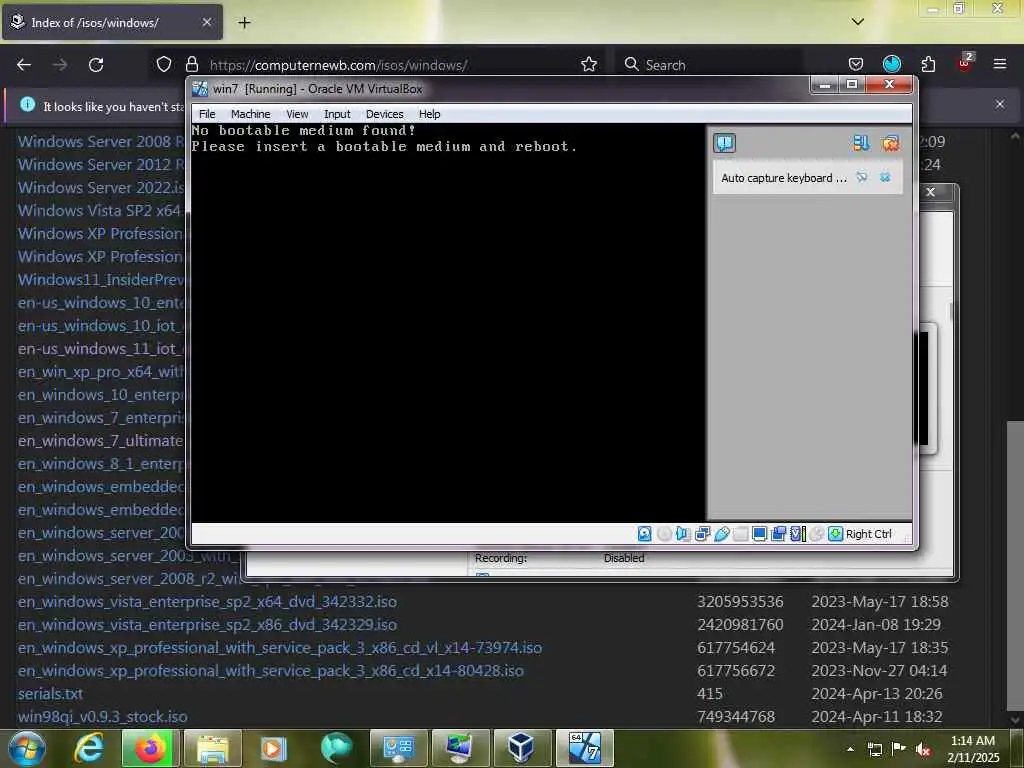Open en_windows_vista_enterprise_sp2_x64_dvd_342332.iso link
1024x768 pixels.
coord(207,601)
